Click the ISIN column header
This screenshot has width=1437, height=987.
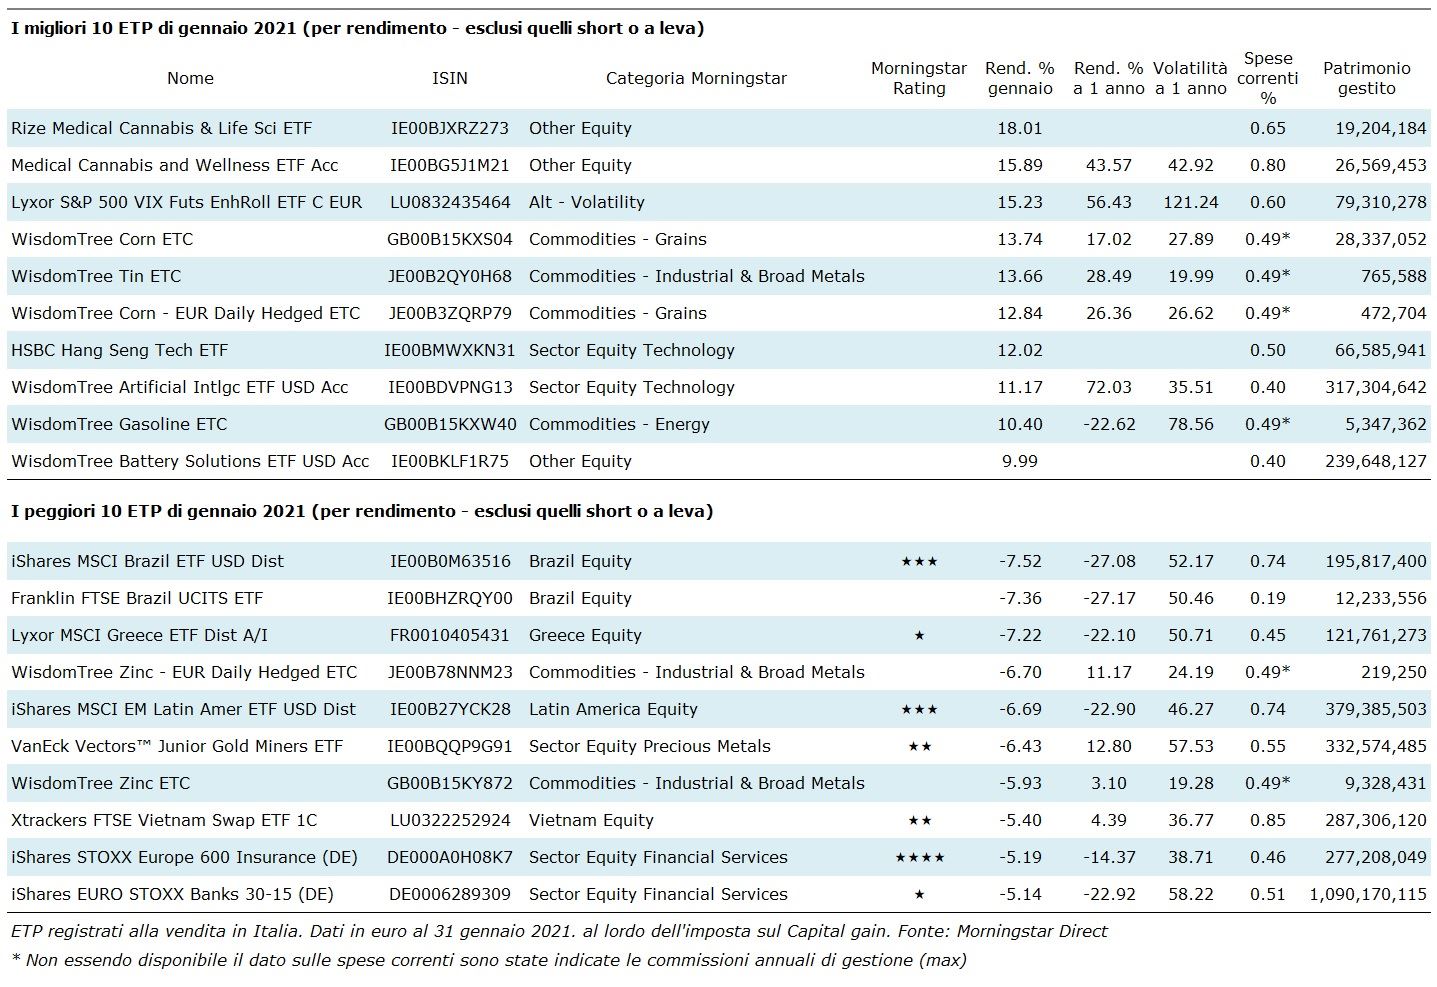pos(449,78)
